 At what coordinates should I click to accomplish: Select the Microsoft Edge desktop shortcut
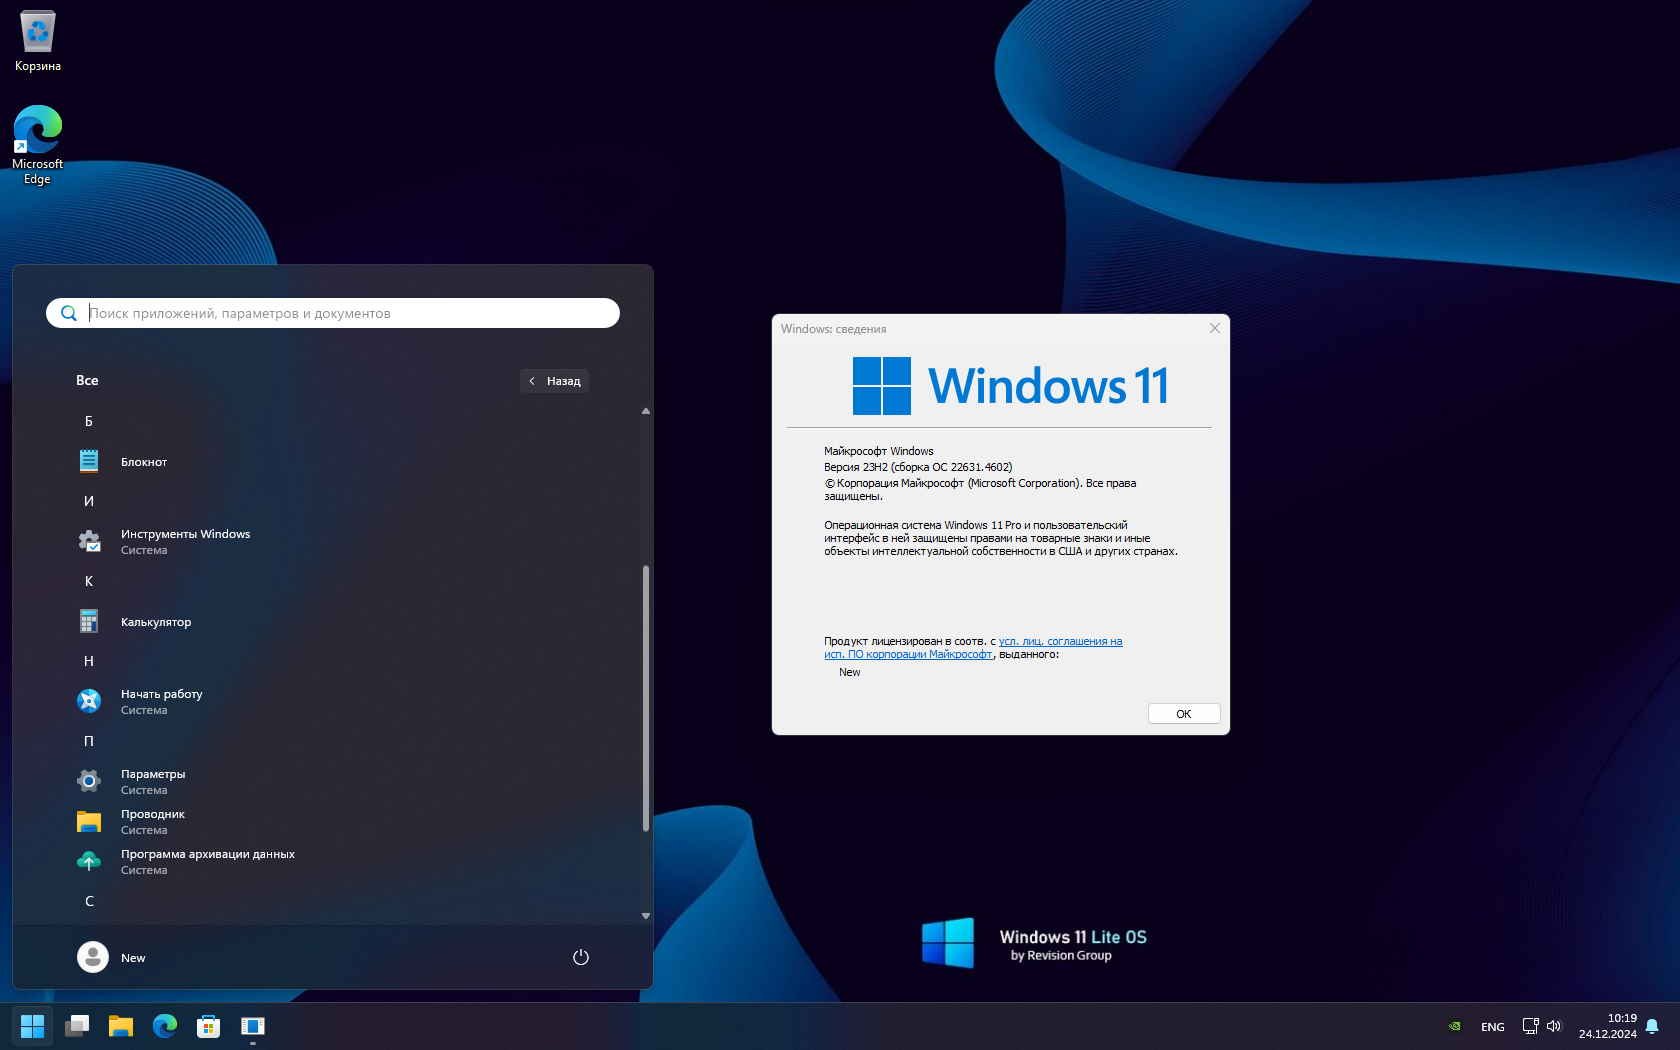pos(37,145)
